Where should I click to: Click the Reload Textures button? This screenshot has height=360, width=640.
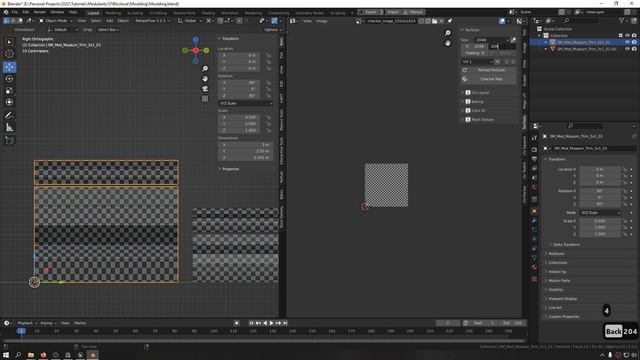point(489,70)
